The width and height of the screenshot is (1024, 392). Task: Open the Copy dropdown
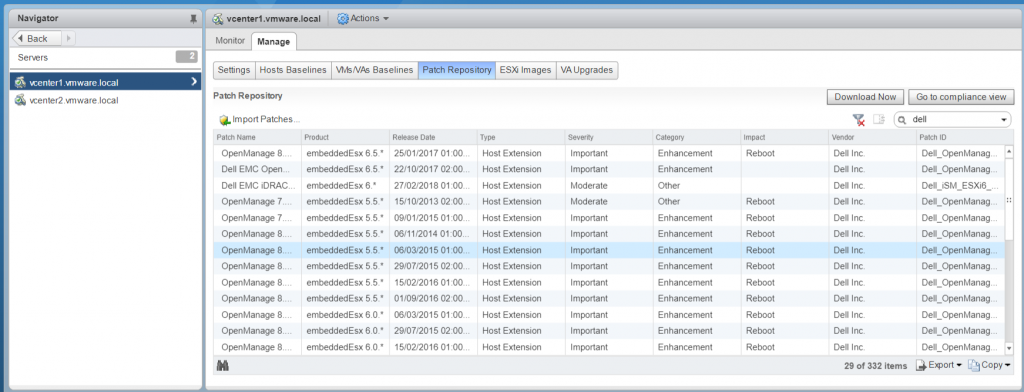(989, 365)
